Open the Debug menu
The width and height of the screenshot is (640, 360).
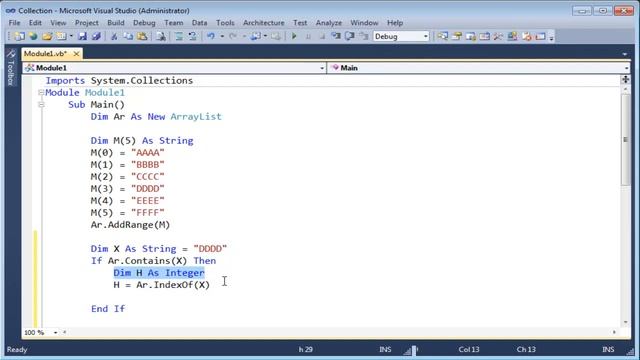144,23
